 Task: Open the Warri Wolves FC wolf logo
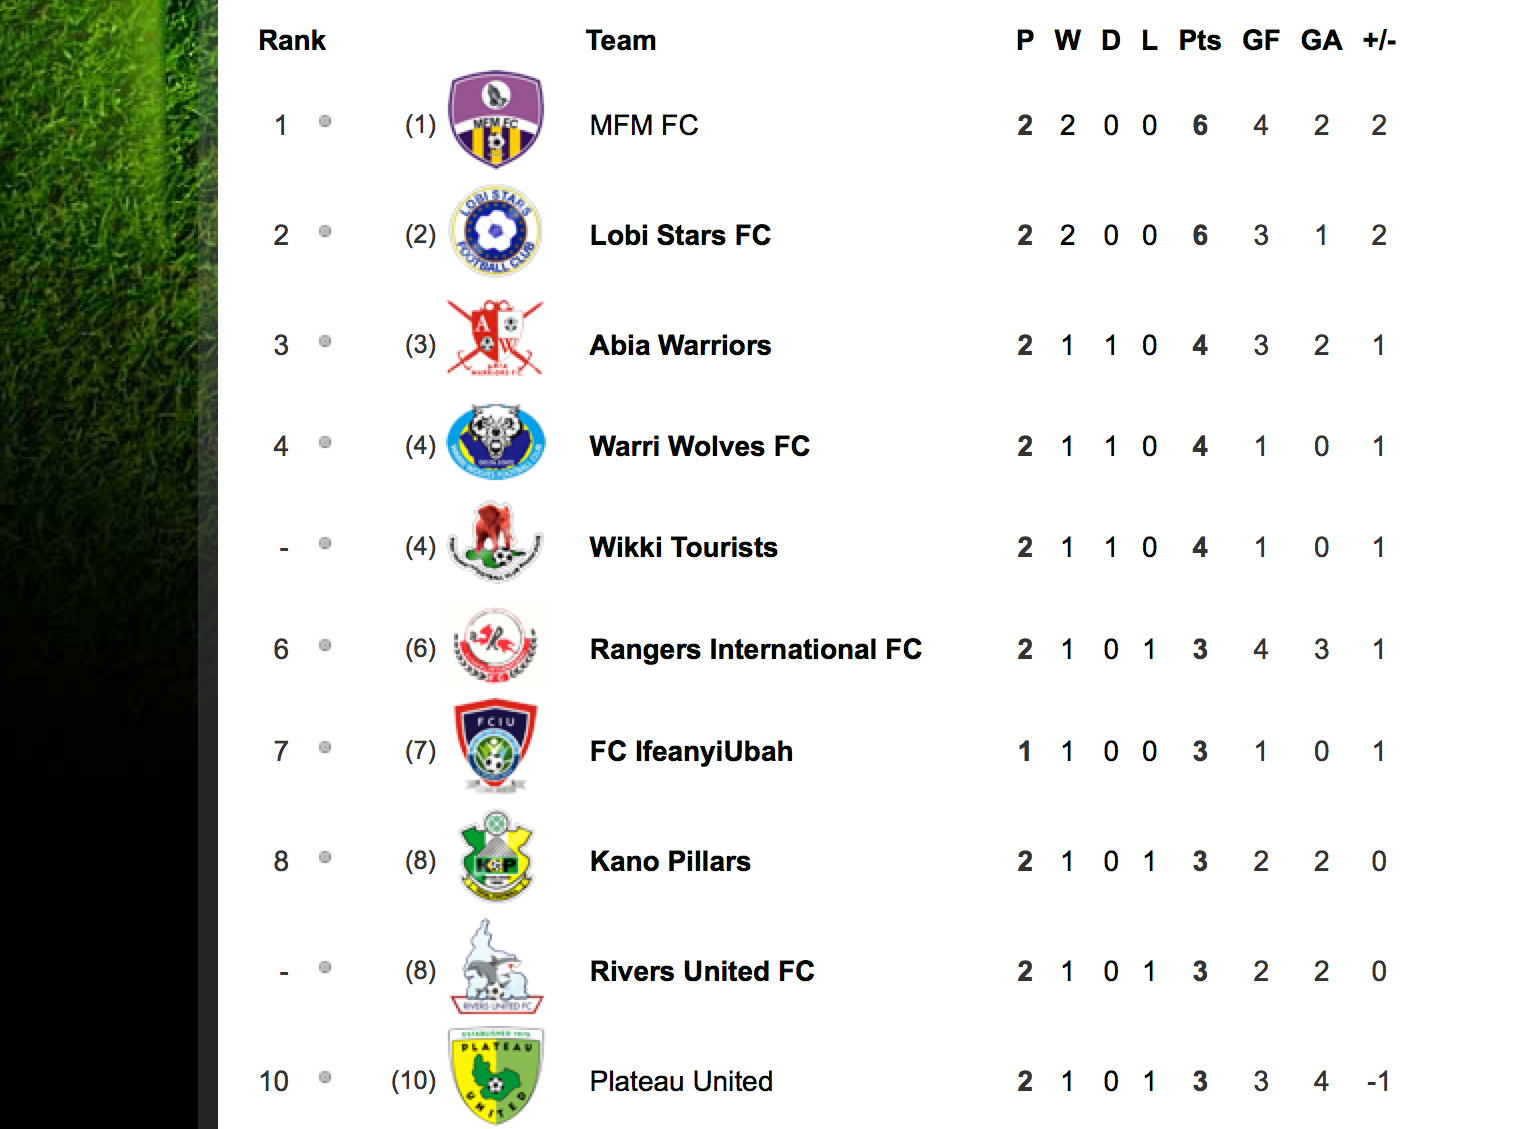pyautogui.click(x=496, y=441)
